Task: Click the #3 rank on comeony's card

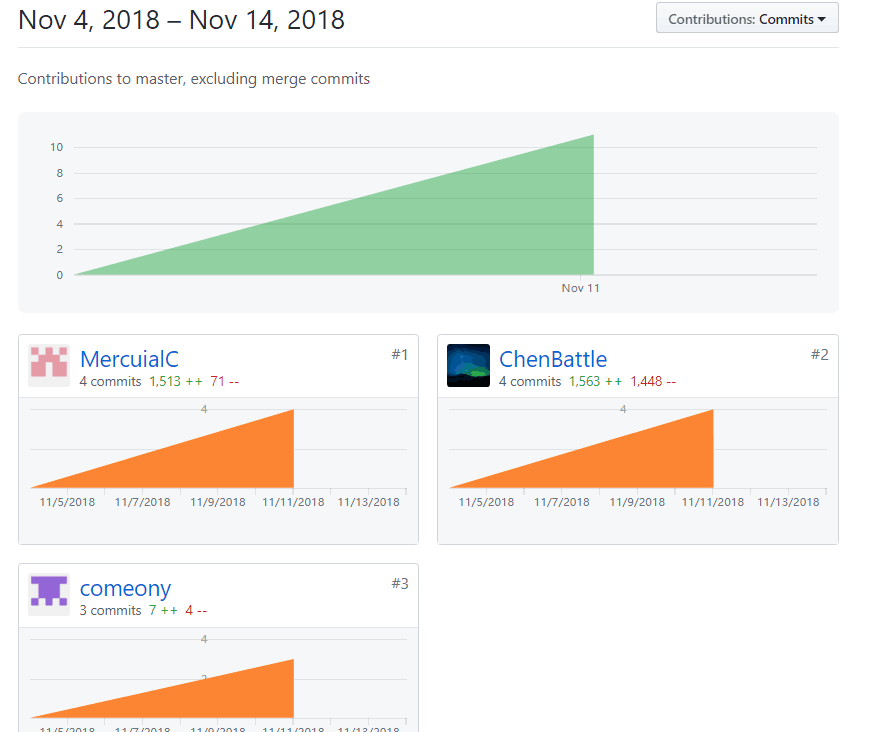Action: 400,584
